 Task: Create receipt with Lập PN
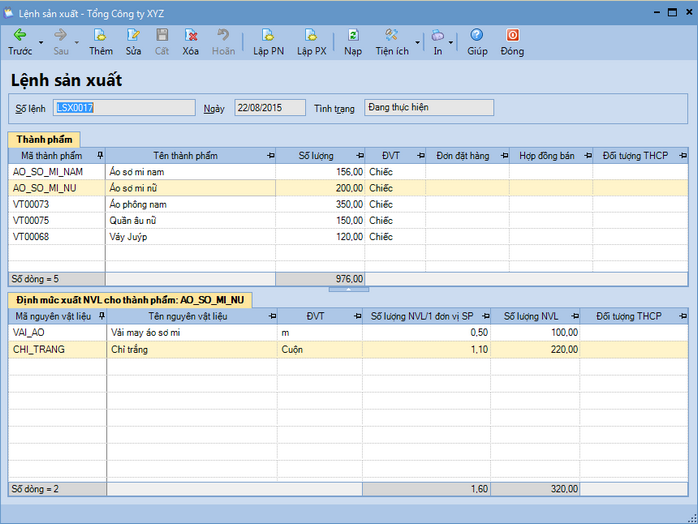[x=268, y=42]
